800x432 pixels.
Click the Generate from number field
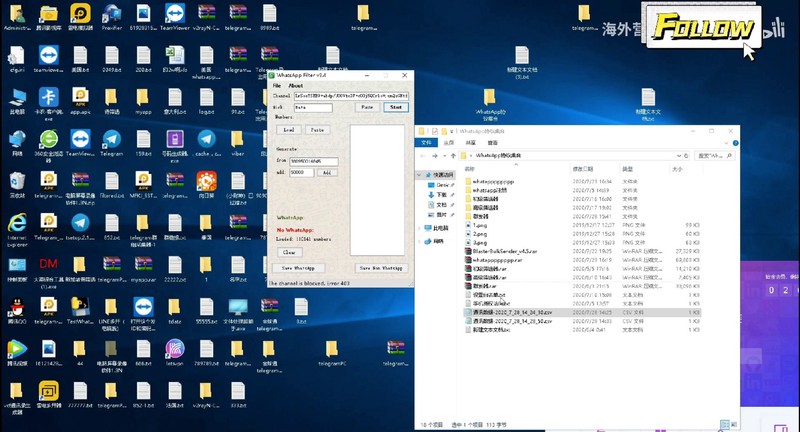[x=314, y=161]
